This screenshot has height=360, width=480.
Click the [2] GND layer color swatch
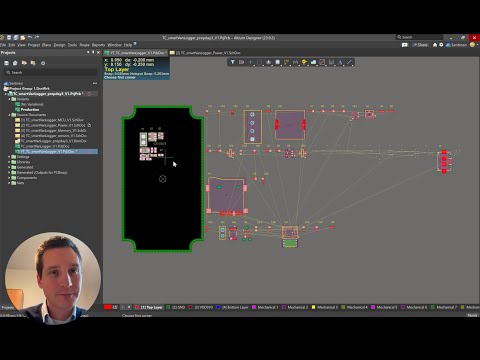[x=168, y=307]
